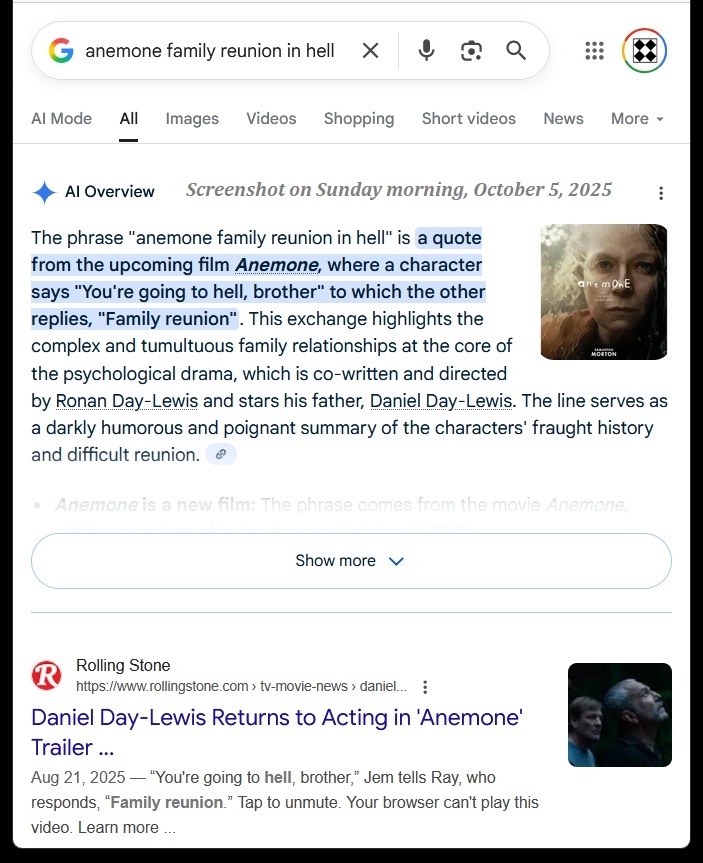703x863 pixels.
Task: Open the Google apps grid icon
Action: [594, 51]
